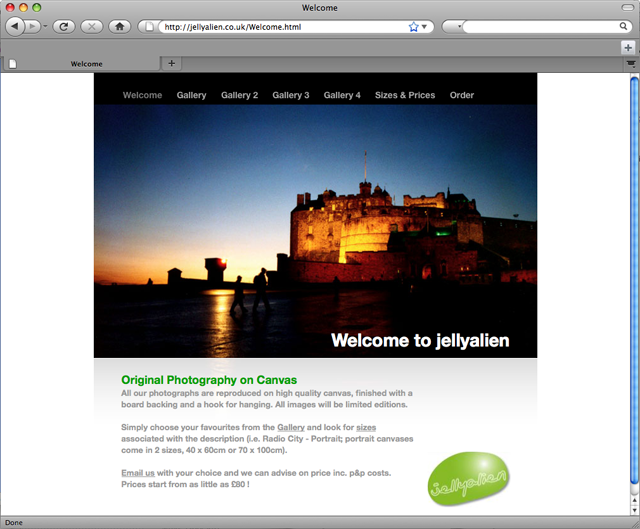Open a new tab with plus button
Image resolution: width=640 pixels, height=529 pixels.
click(172, 63)
